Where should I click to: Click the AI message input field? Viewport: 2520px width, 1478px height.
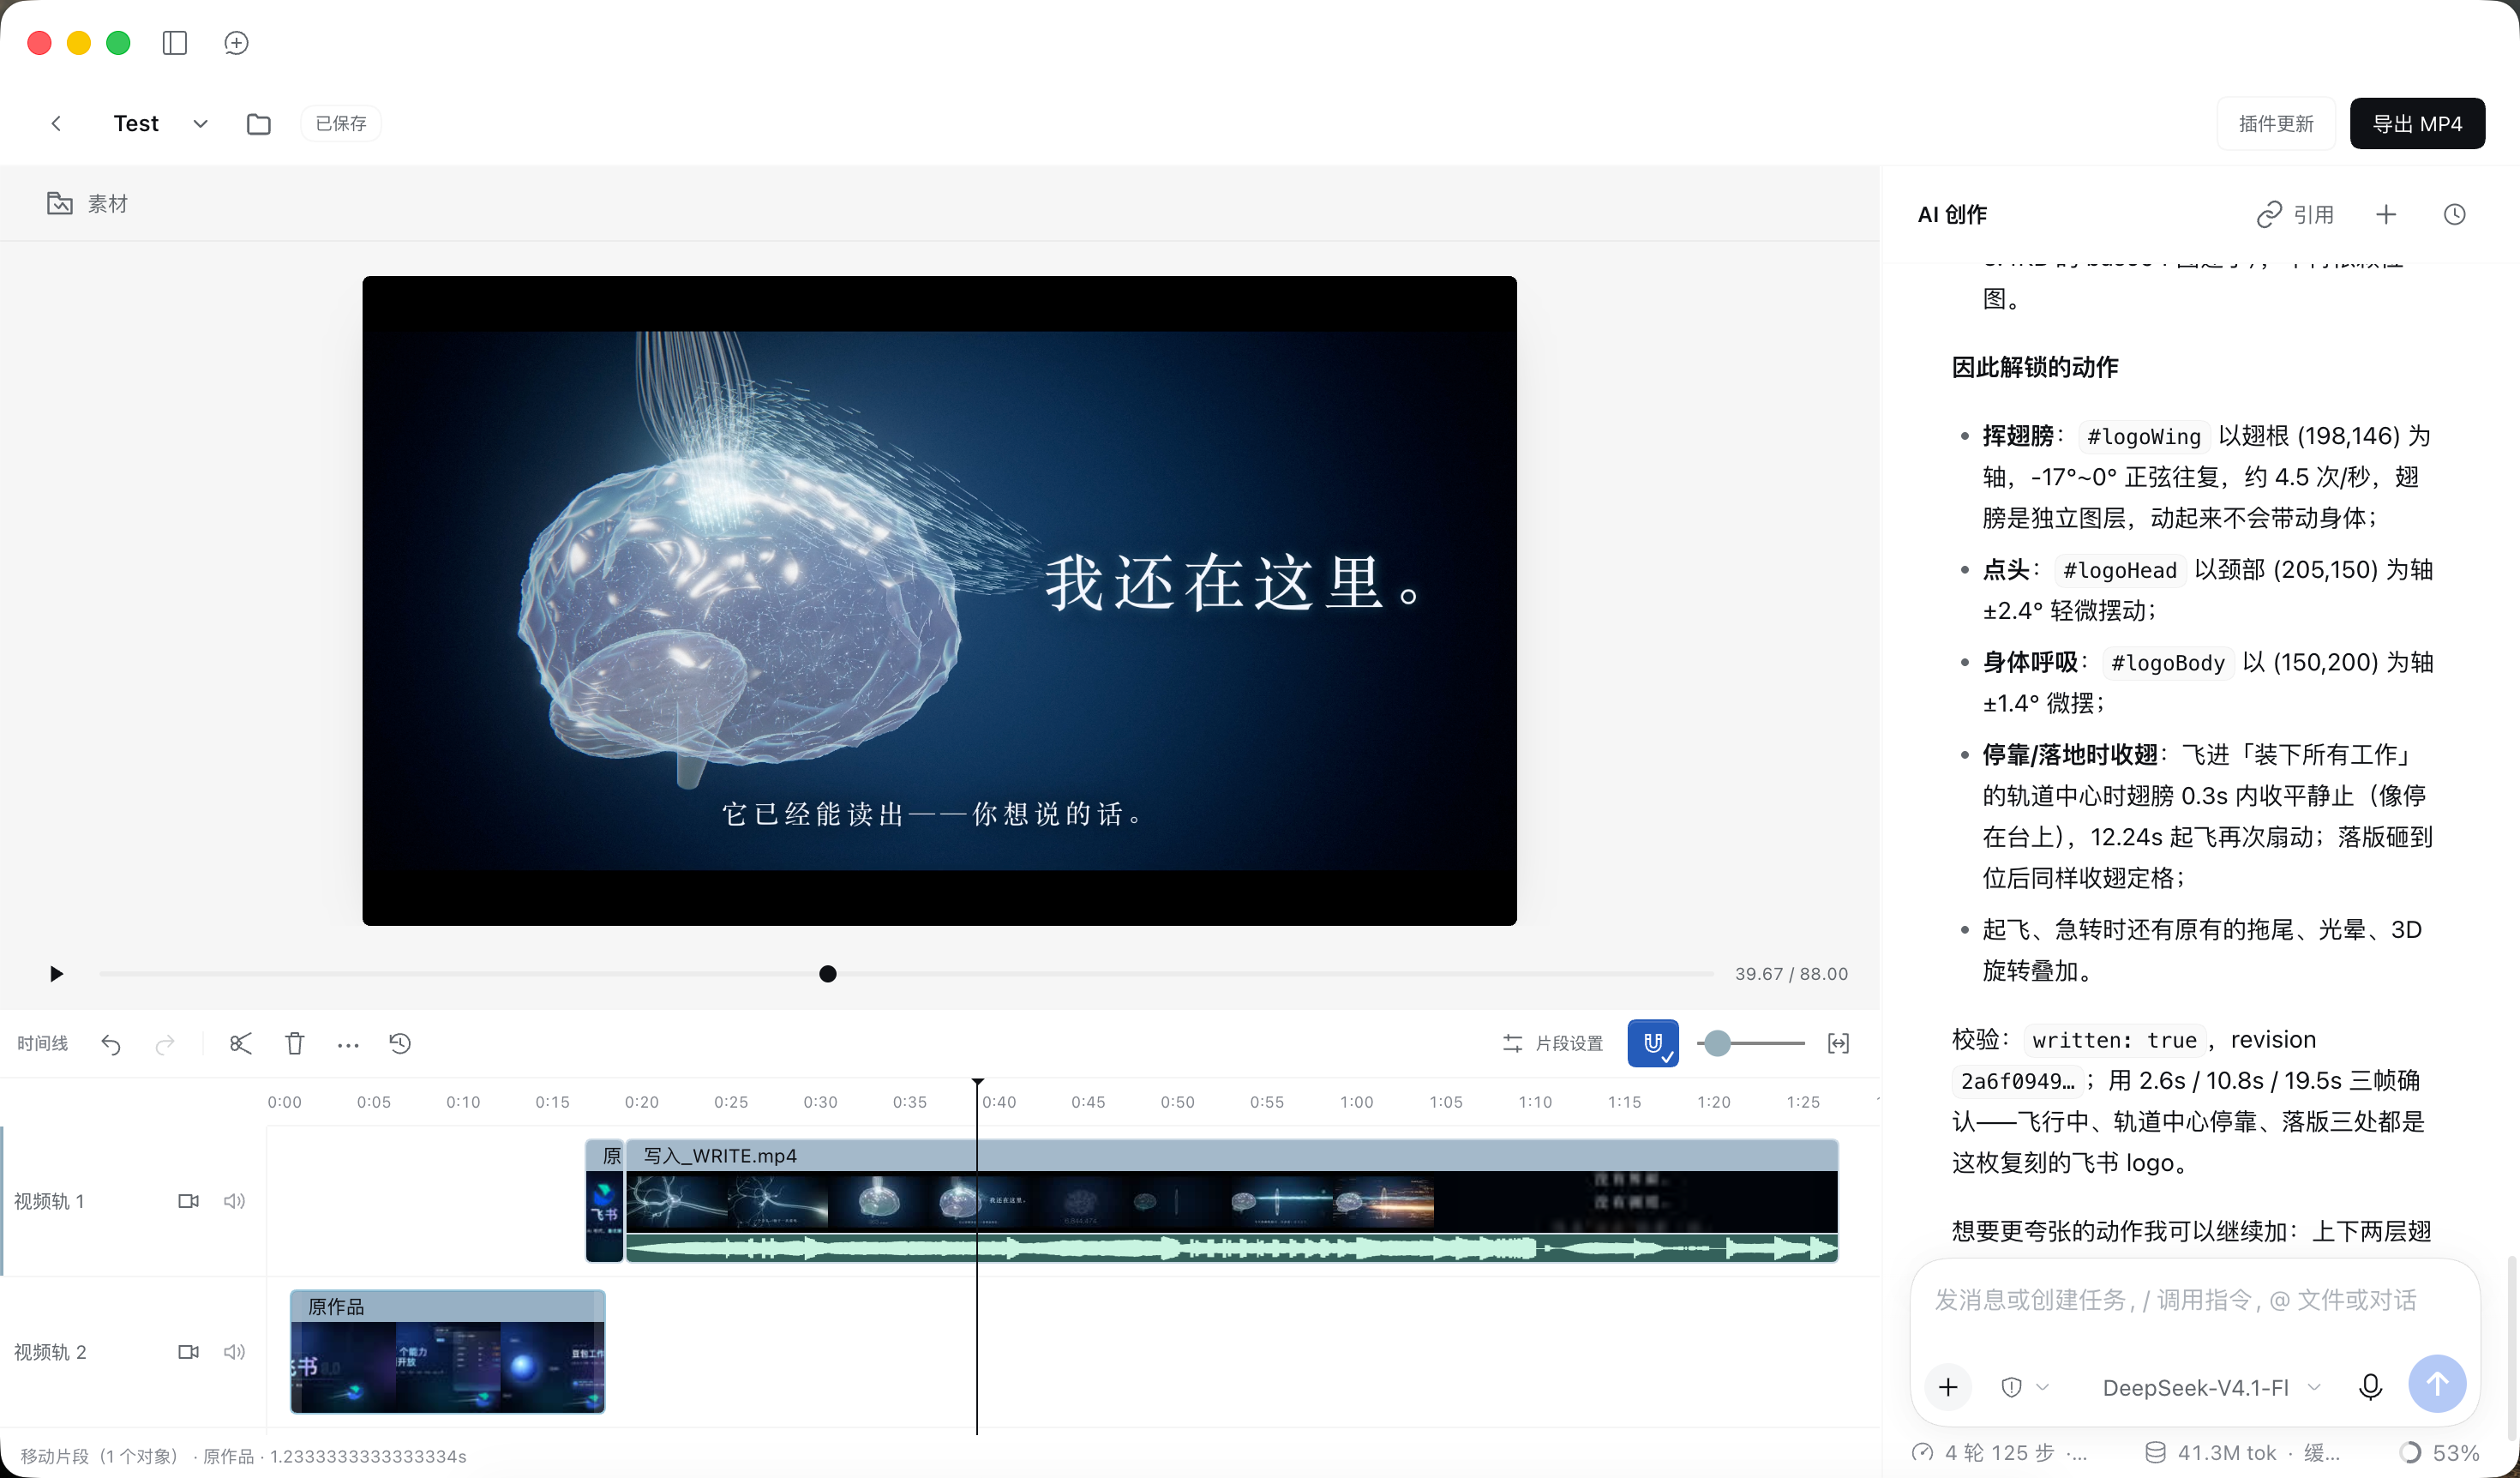tap(2195, 1300)
